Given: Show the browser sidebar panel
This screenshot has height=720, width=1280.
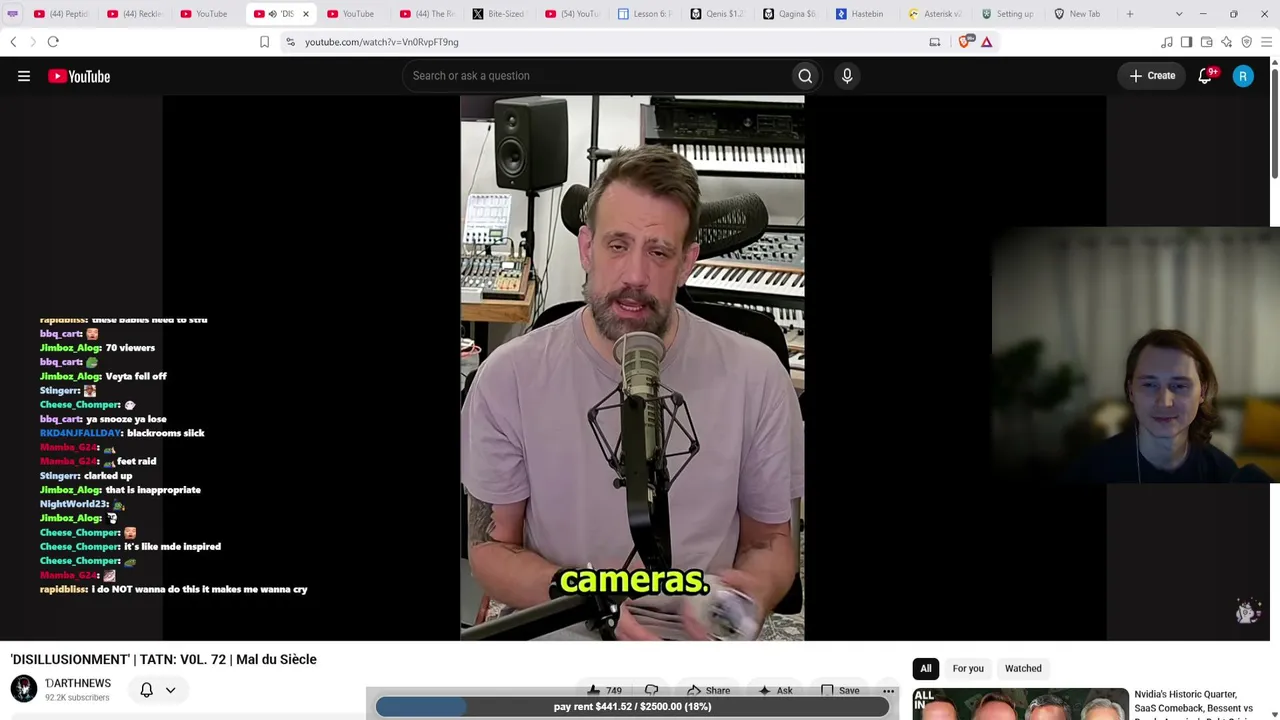Looking at the screenshot, I should (x=1187, y=42).
